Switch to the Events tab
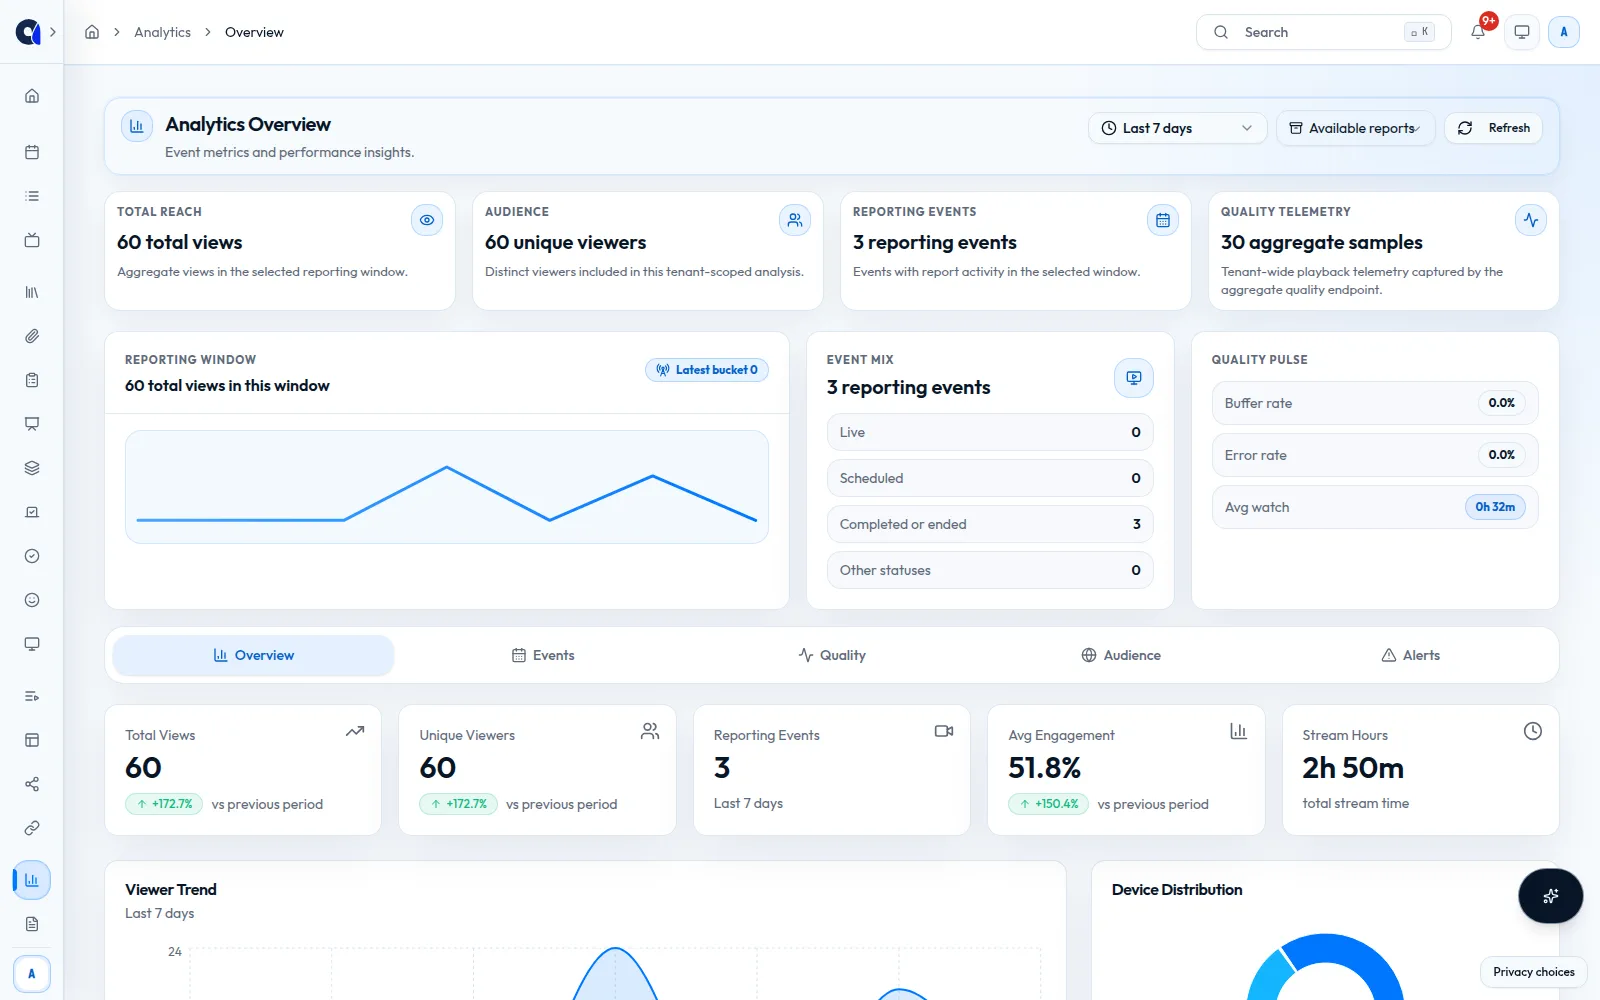 coord(543,655)
